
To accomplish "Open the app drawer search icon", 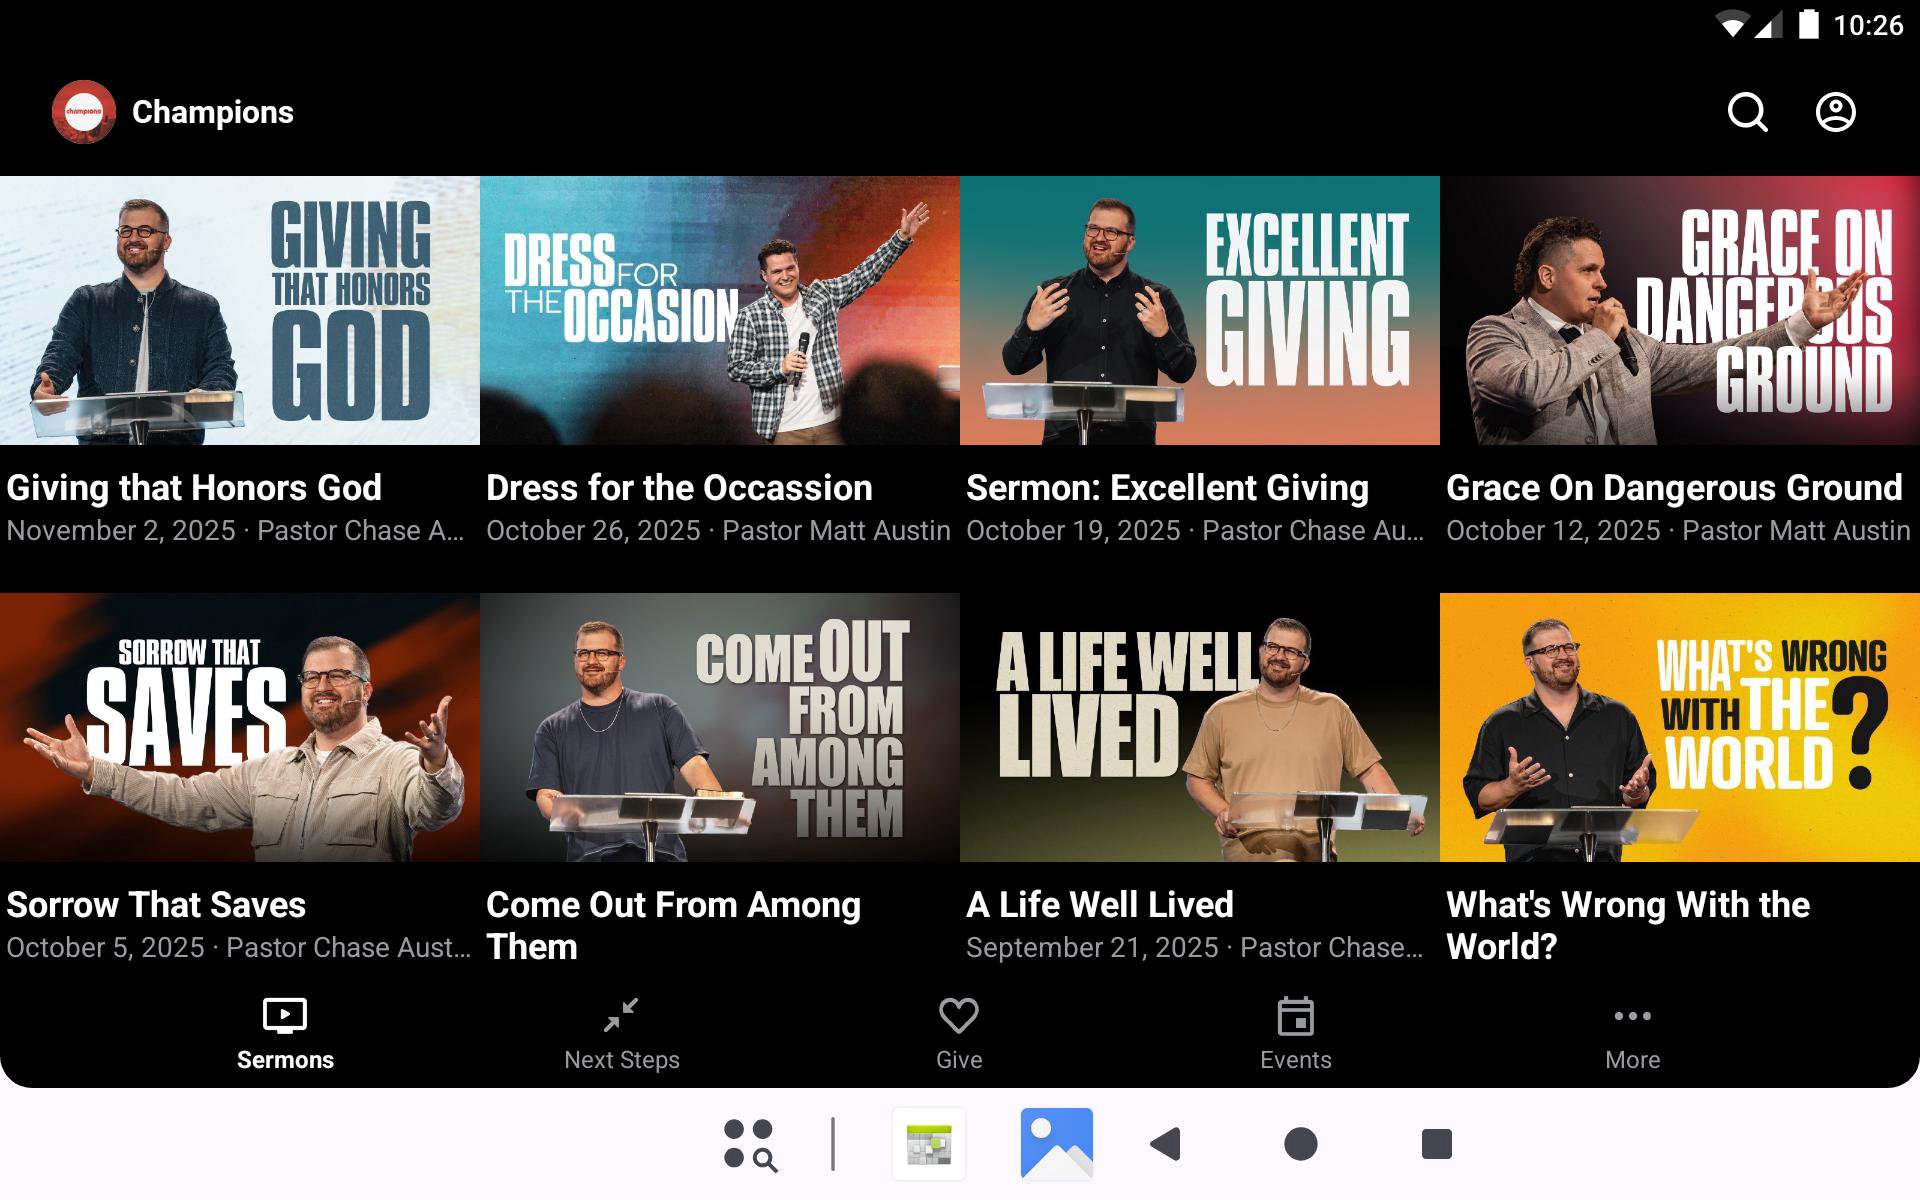I will (x=750, y=1144).
